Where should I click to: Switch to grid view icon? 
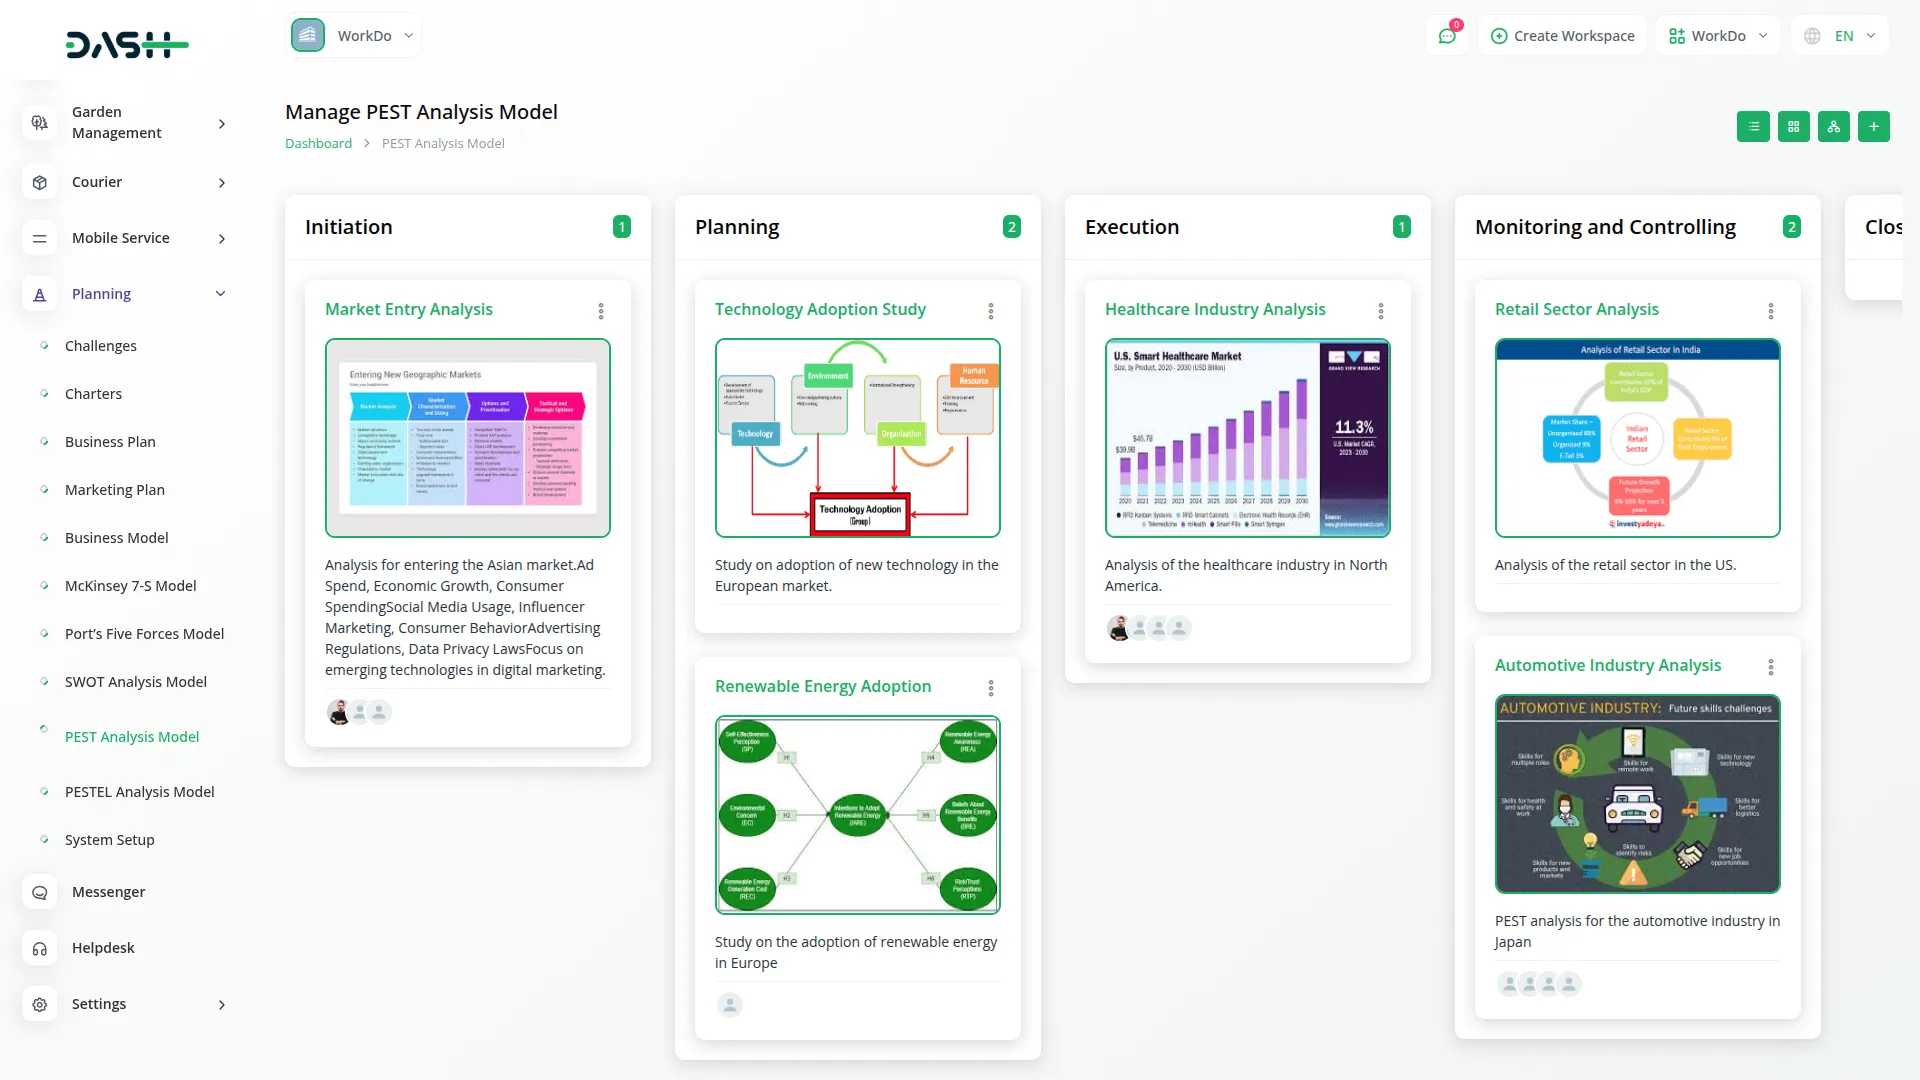click(1793, 127)
